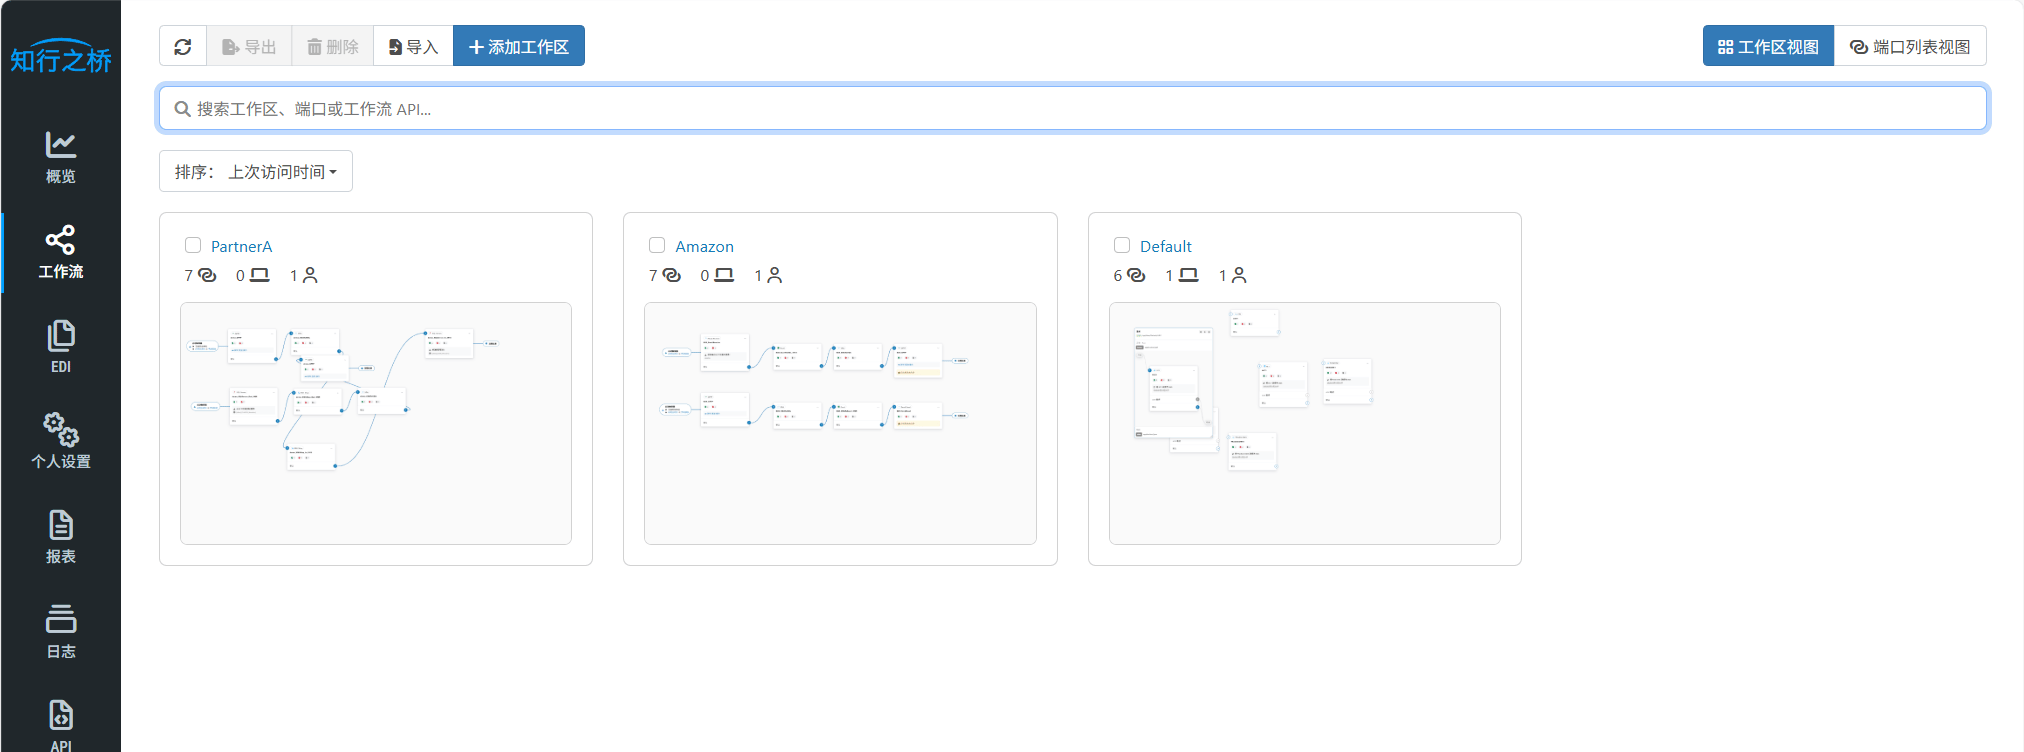This screenshot has height=752, width=2024.
Task: Click the 导出 export button
Action: click(249, 46)
